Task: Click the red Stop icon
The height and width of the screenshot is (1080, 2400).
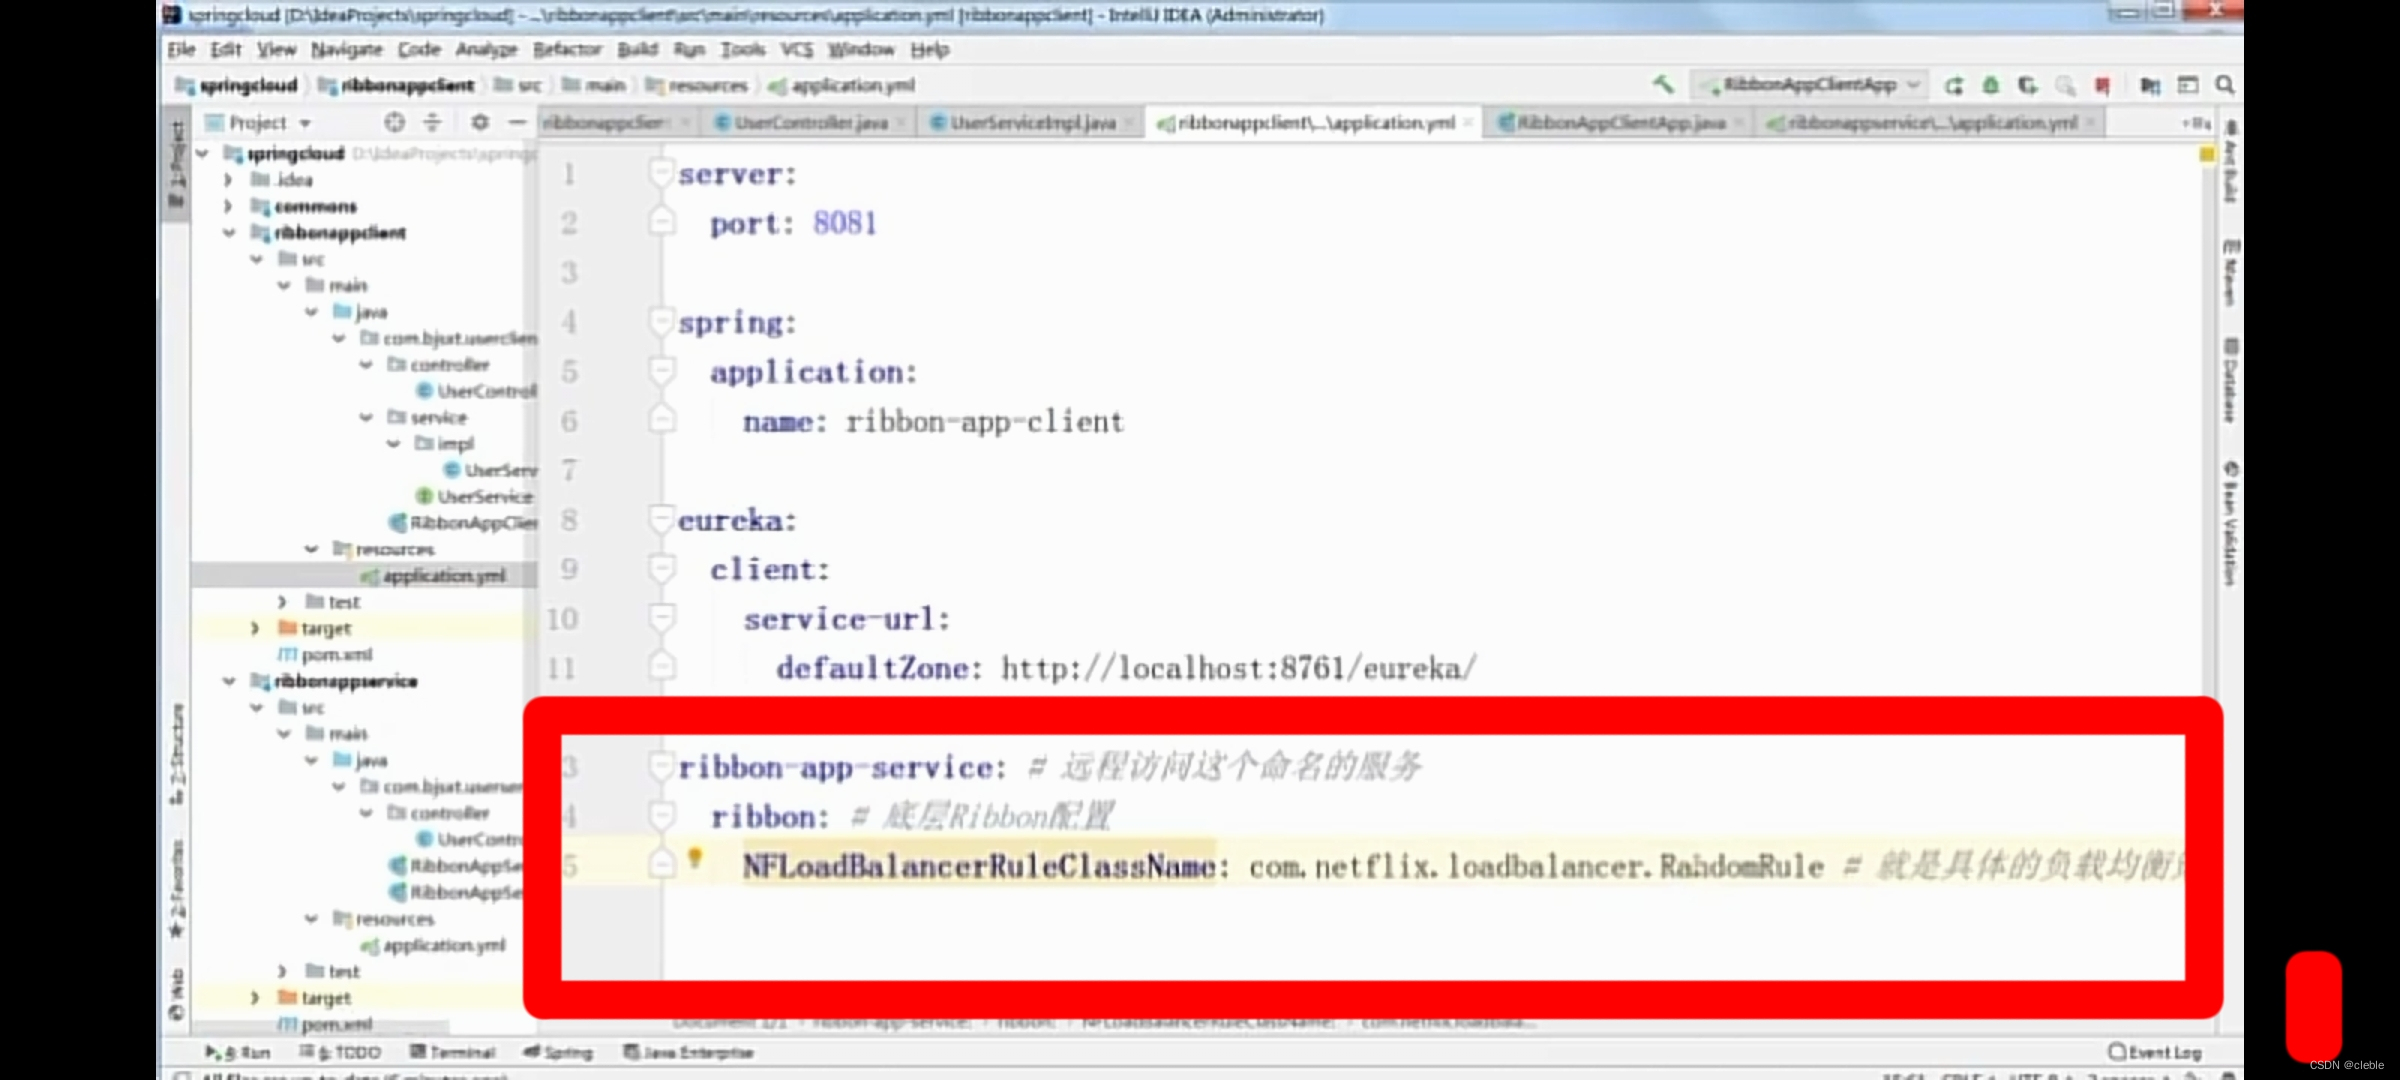Action: click(2102, 85)
